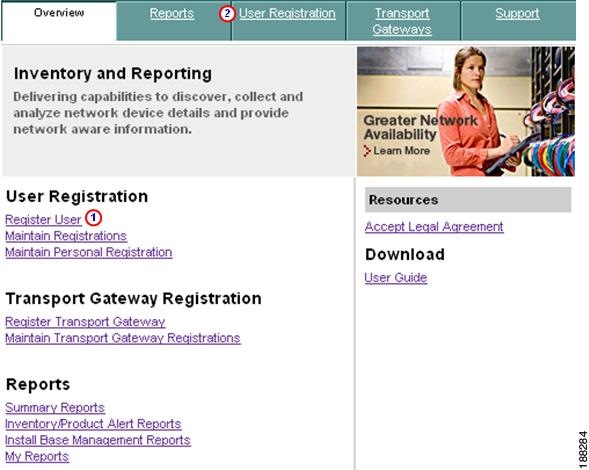Open the Overview tab

[59, 13]
